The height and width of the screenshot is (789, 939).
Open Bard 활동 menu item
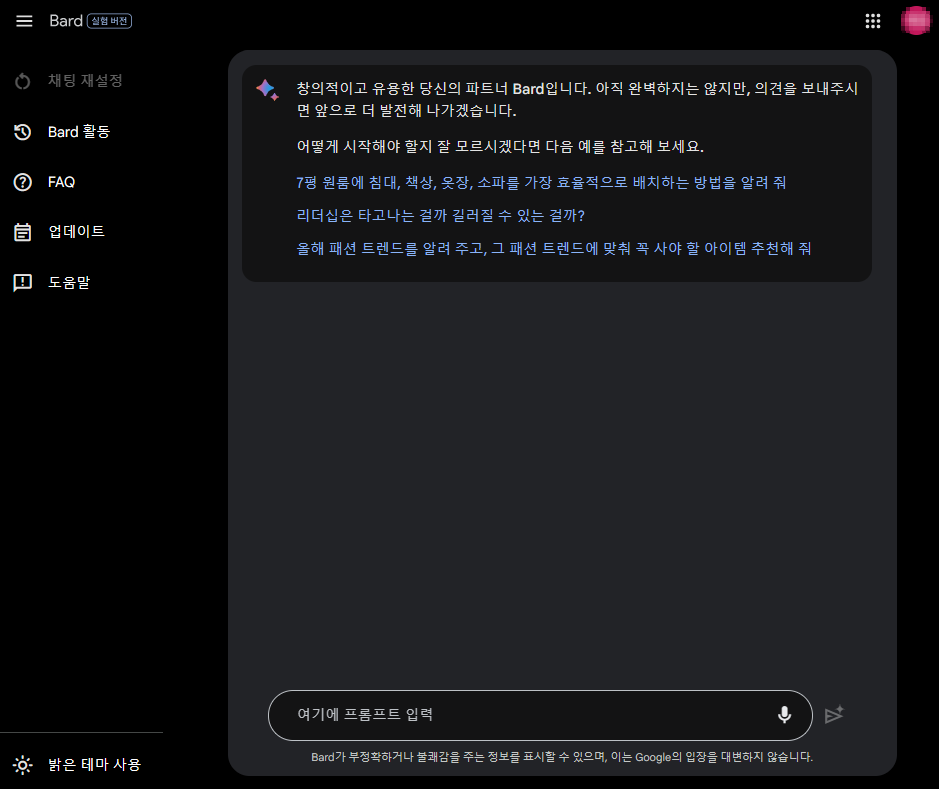point(81,132)
